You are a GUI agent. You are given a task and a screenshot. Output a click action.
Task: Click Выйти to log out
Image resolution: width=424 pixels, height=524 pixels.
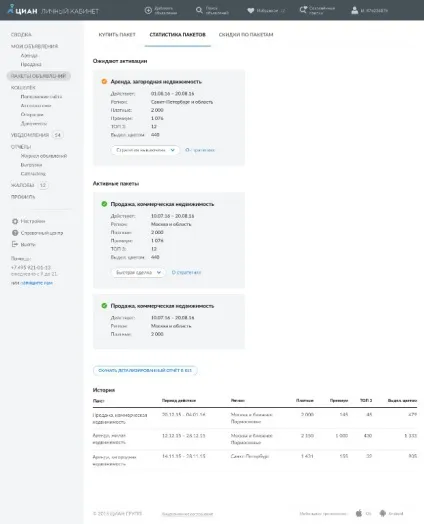[x=28, y=244]
